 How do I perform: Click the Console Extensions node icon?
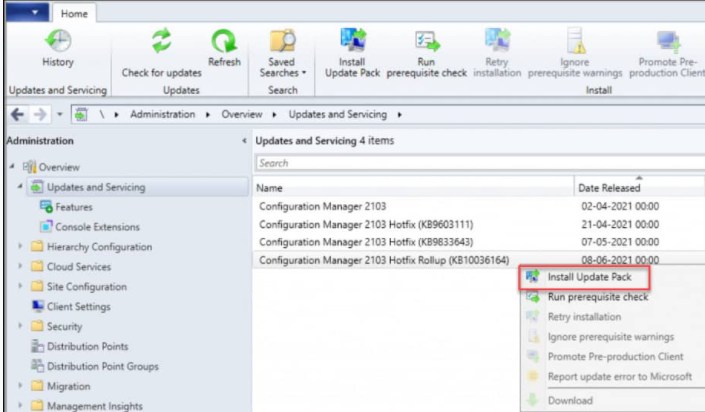coord(46,226)
